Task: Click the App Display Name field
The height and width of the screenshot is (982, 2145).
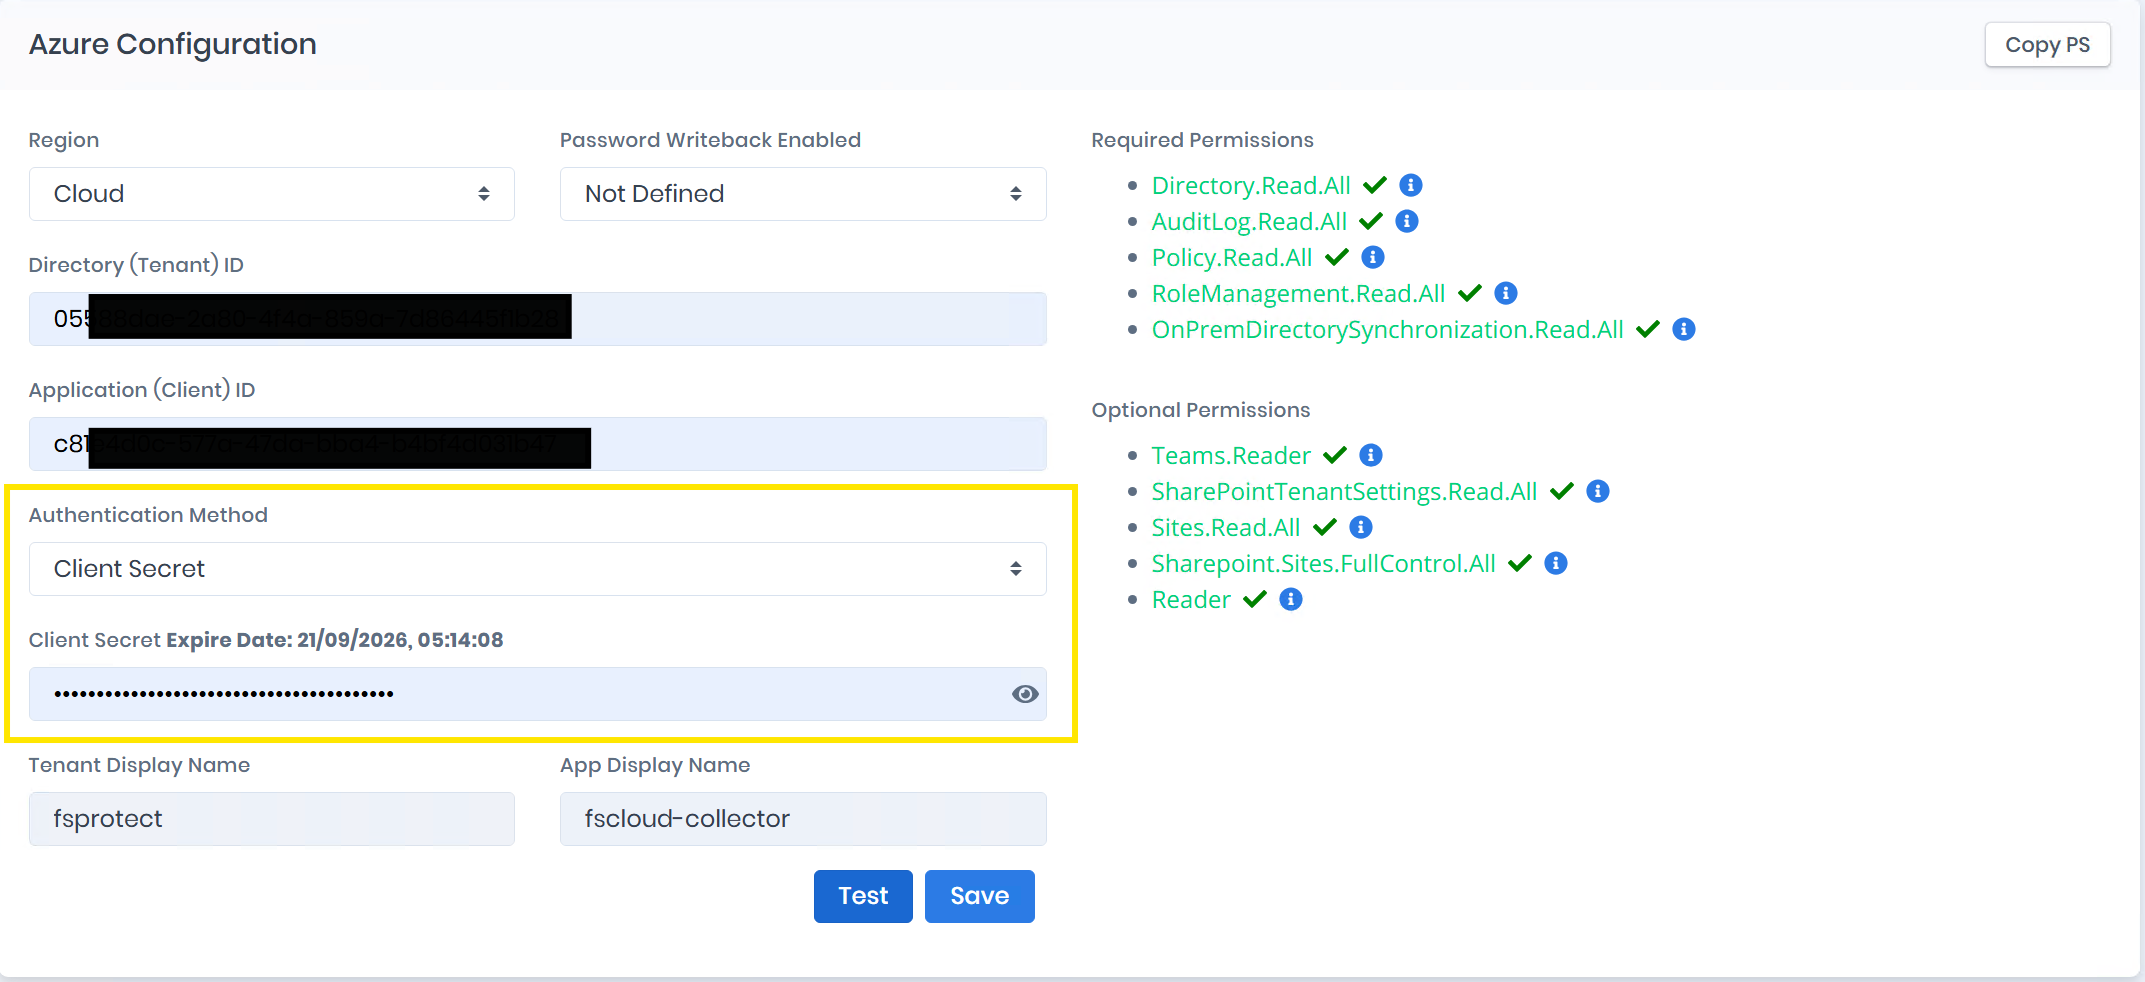Action: click(803, 819)
